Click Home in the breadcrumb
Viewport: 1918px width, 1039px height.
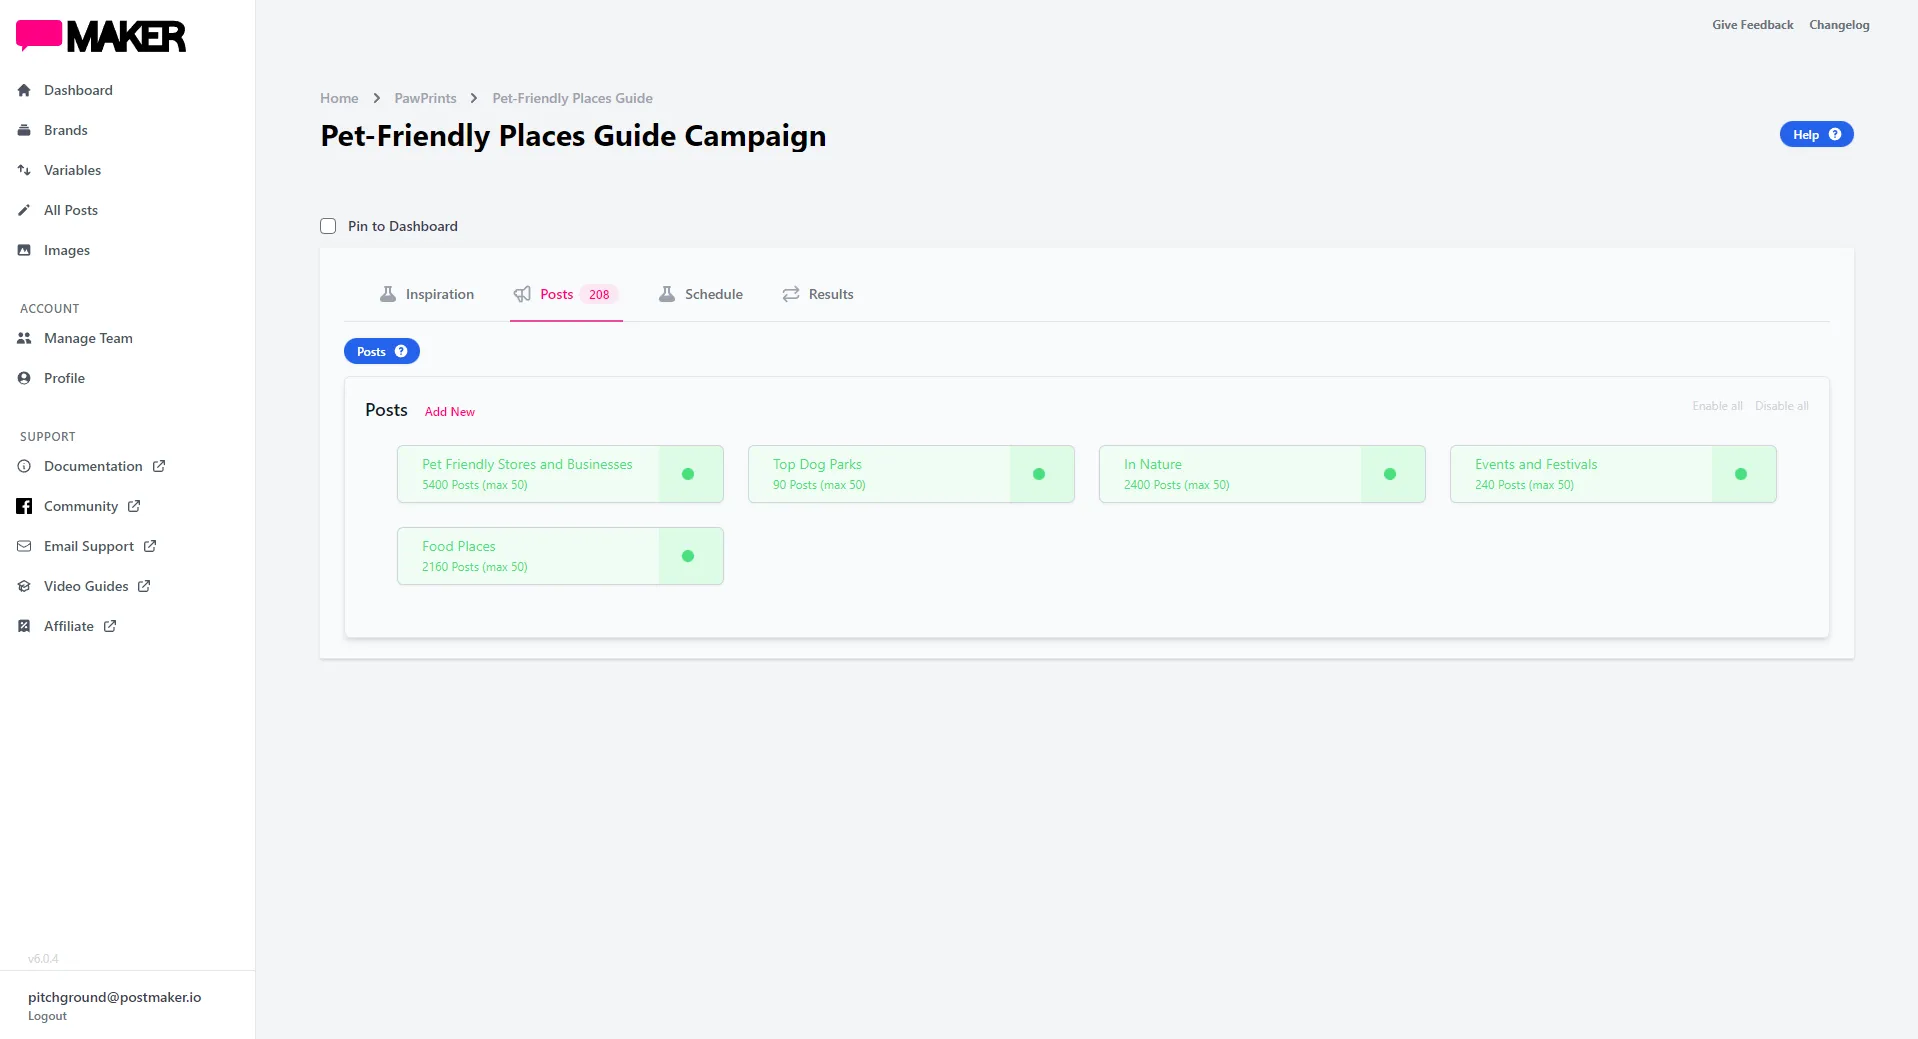(x=339, y=98)
